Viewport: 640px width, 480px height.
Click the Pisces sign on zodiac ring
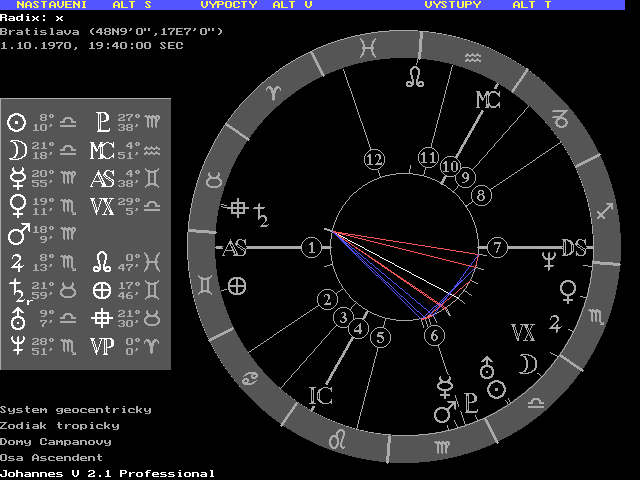369,47
